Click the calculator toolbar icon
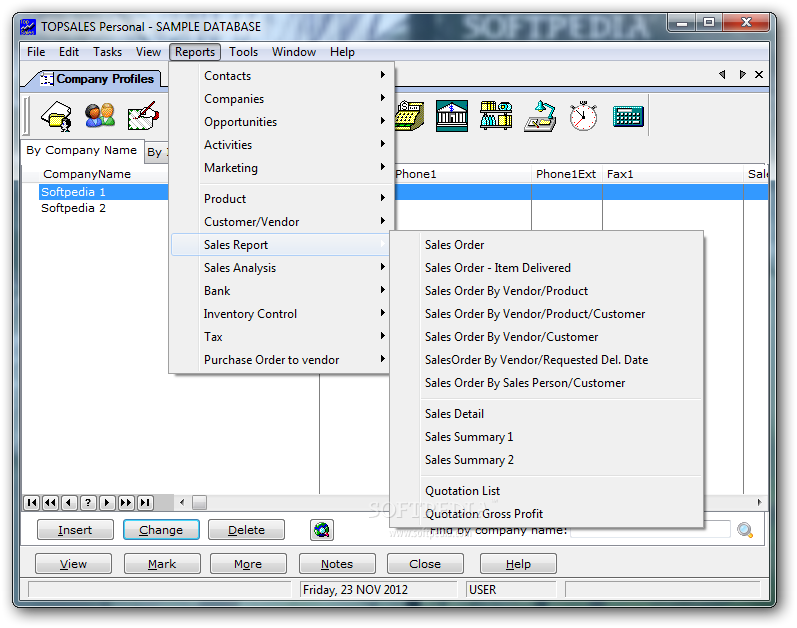The width and height of the screenshot is (797, 628). [628, 116]
